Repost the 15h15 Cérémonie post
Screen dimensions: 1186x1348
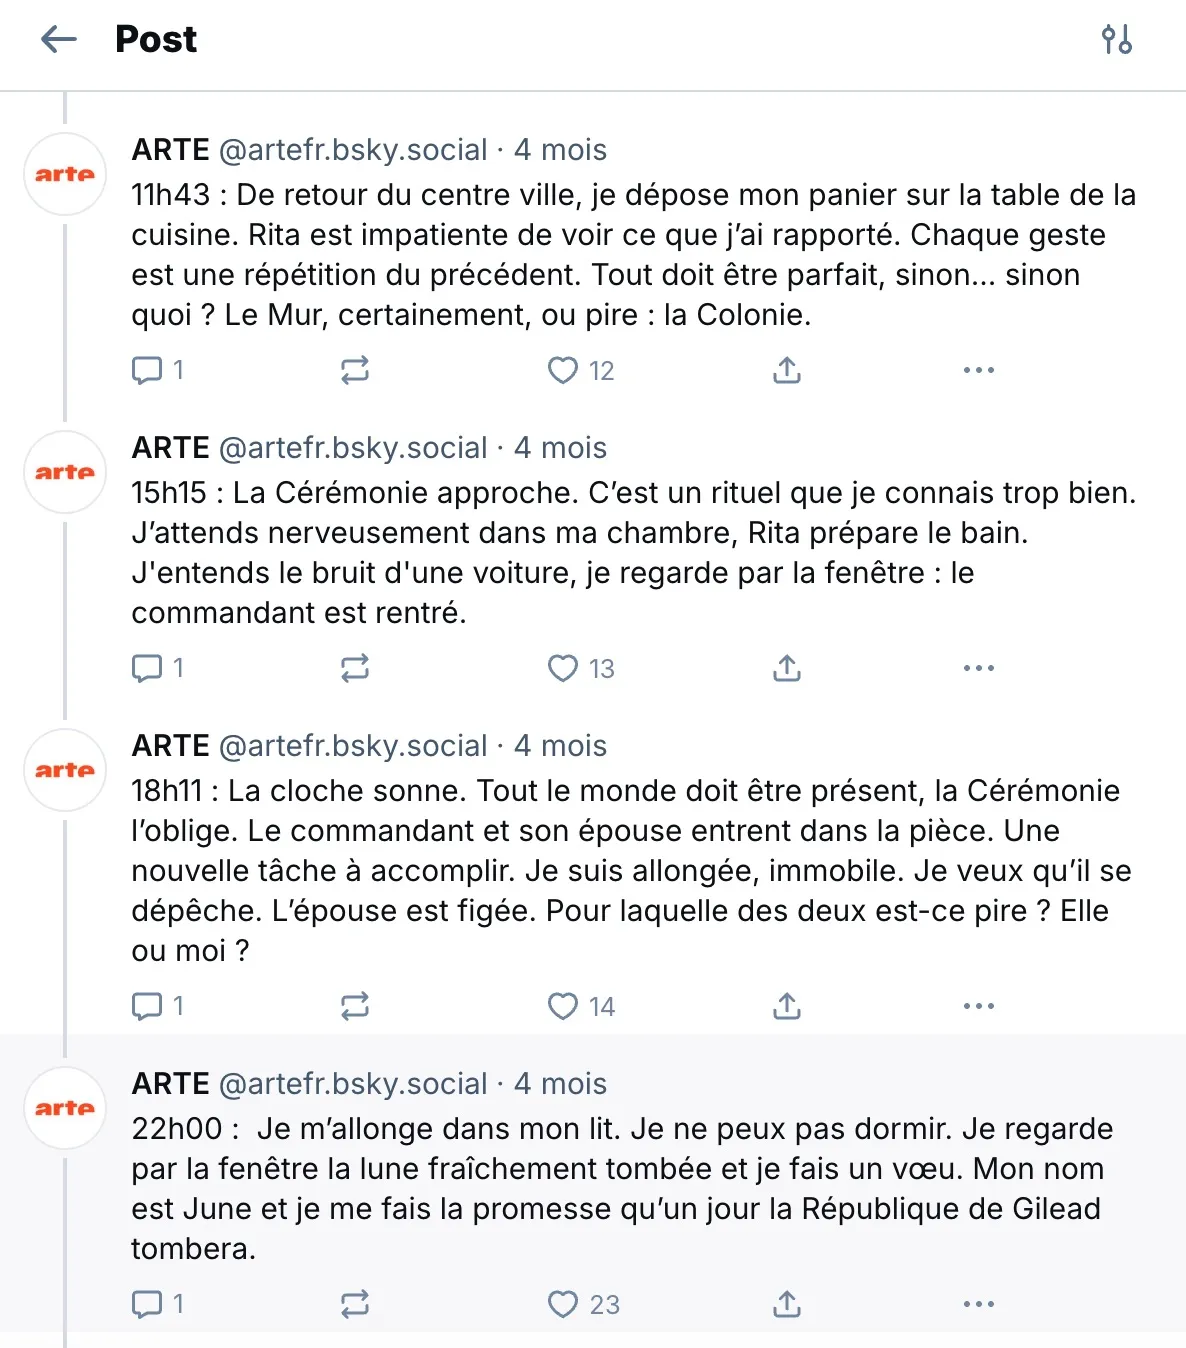(355, 668)
